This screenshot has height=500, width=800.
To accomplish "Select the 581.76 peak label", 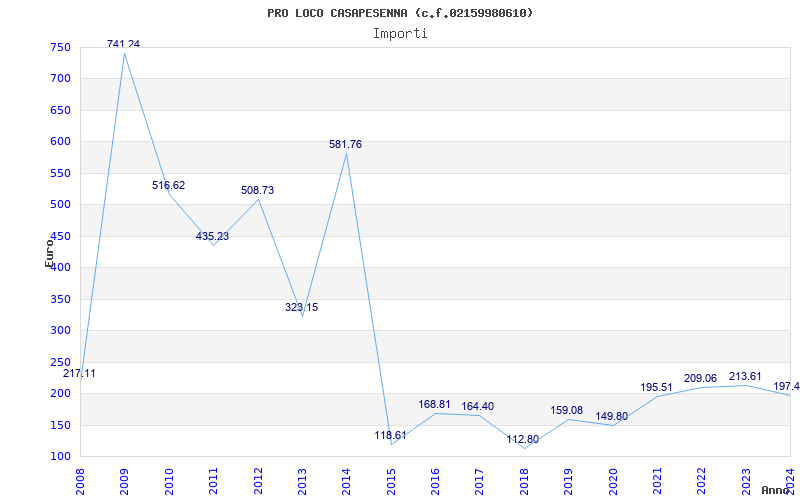I will click(345, 144).
